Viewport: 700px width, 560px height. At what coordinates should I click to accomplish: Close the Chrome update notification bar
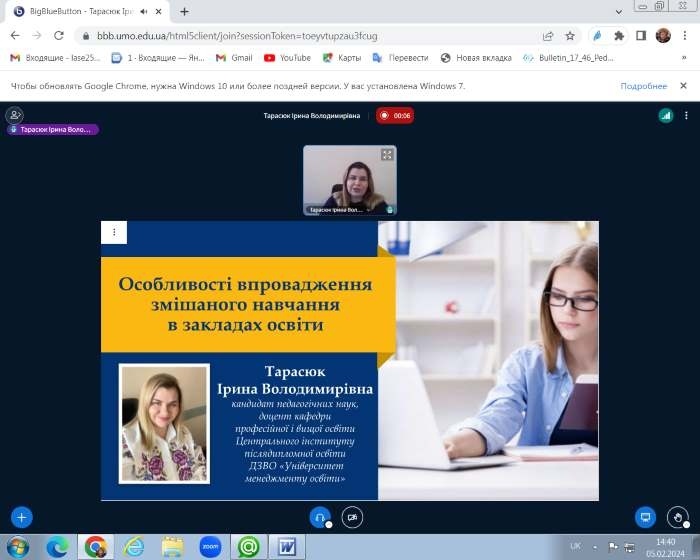point(684,86)
